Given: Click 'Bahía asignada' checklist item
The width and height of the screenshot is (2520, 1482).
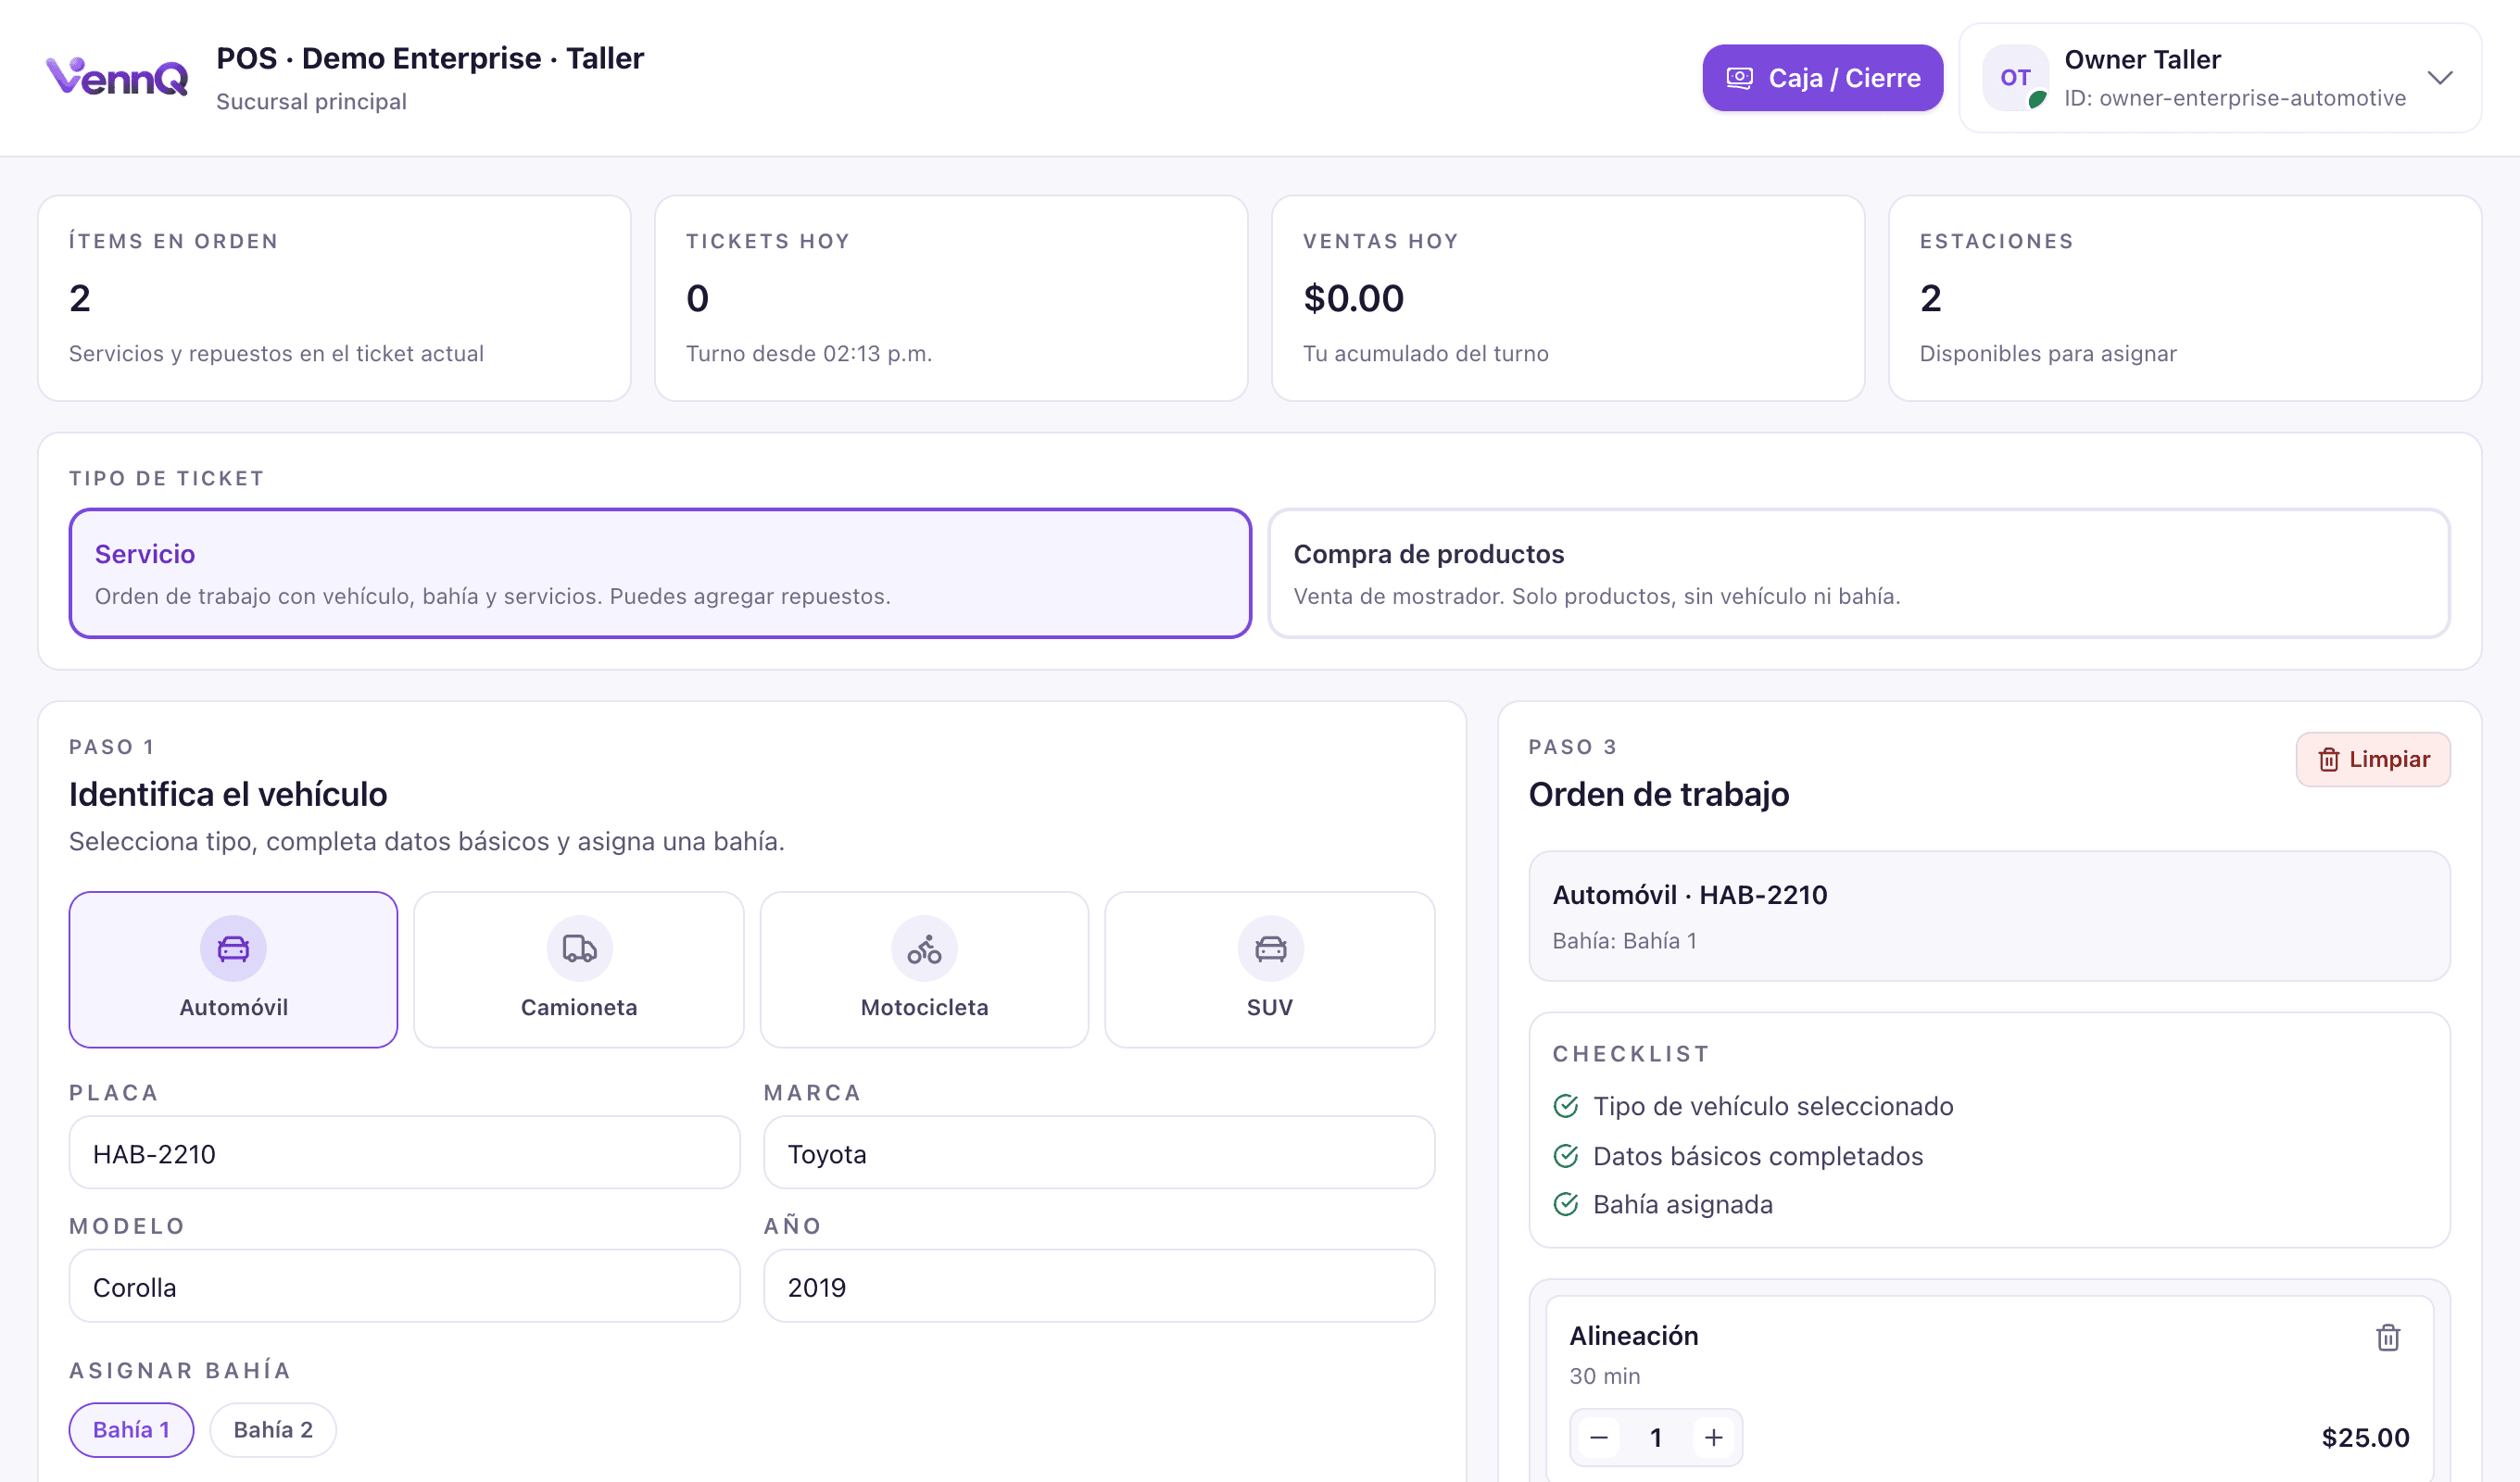Looking at the screenshot, I should click(1663, 1204).
